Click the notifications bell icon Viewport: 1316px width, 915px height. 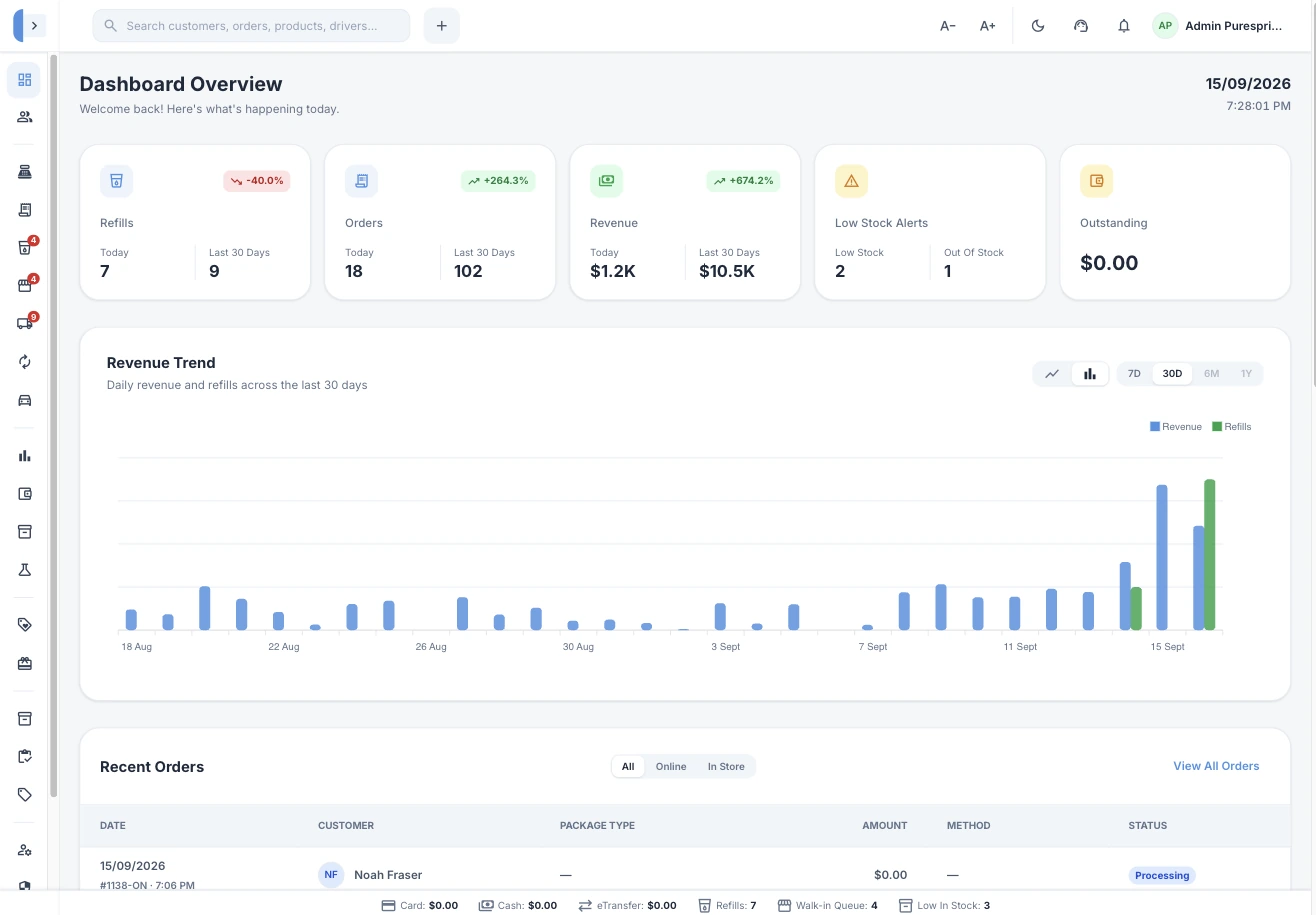click(x=1124, y=26)
